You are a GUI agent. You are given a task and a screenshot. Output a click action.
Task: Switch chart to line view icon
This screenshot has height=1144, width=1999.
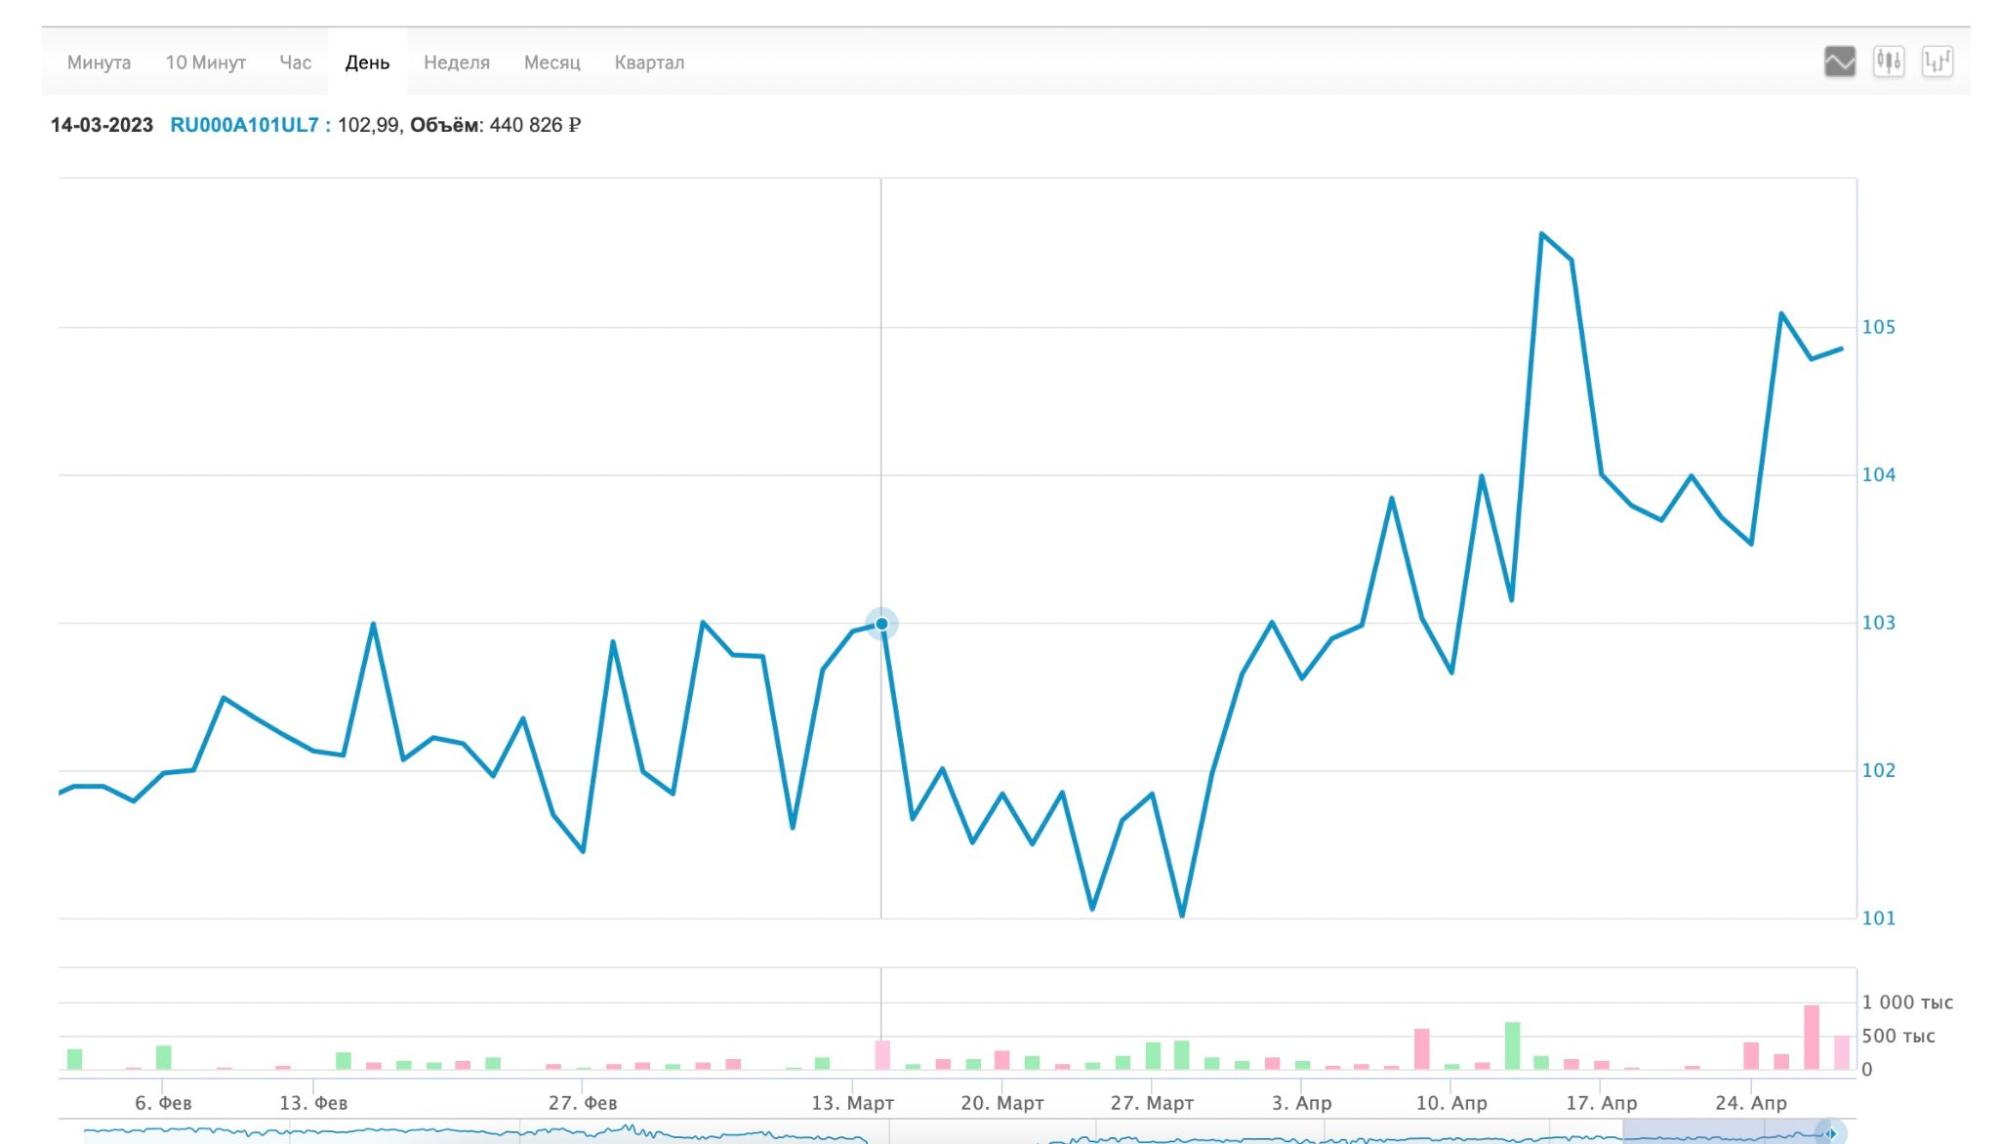pyautogui.click(x=1839, y=62)
